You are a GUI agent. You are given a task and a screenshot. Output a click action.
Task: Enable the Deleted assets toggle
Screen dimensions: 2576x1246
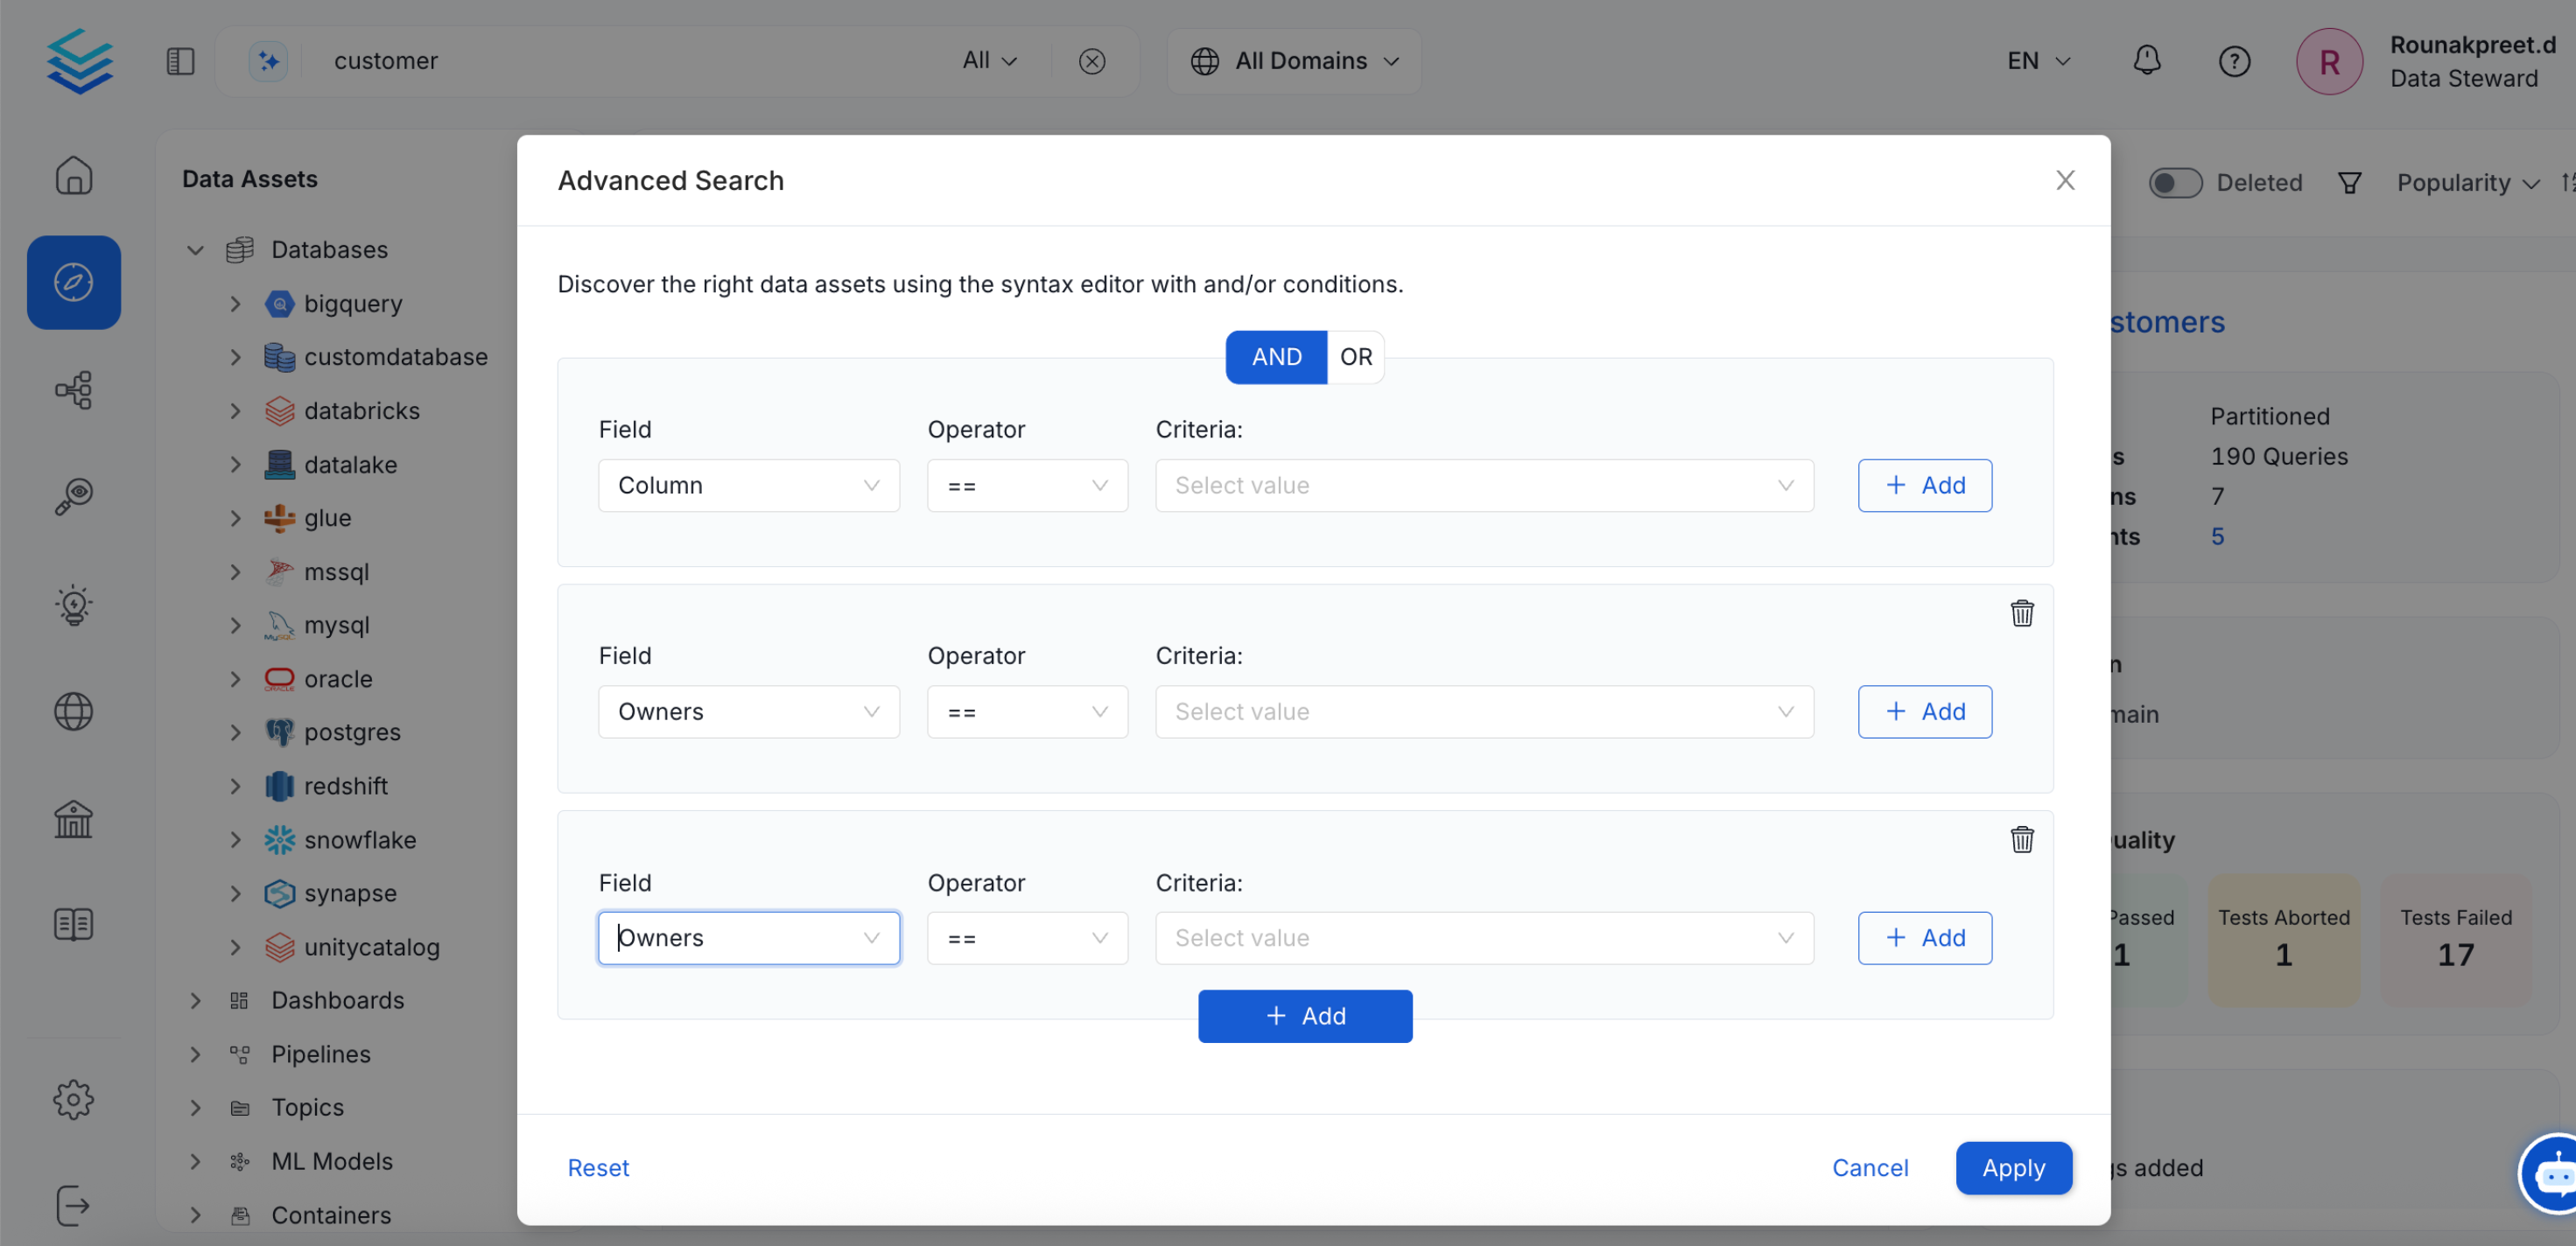pyautogui.click(x=2175, y=182)
